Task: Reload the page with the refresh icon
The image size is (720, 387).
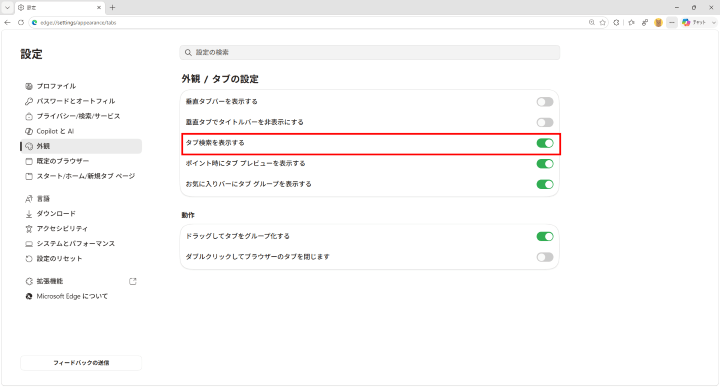Action: pos(21,22)
